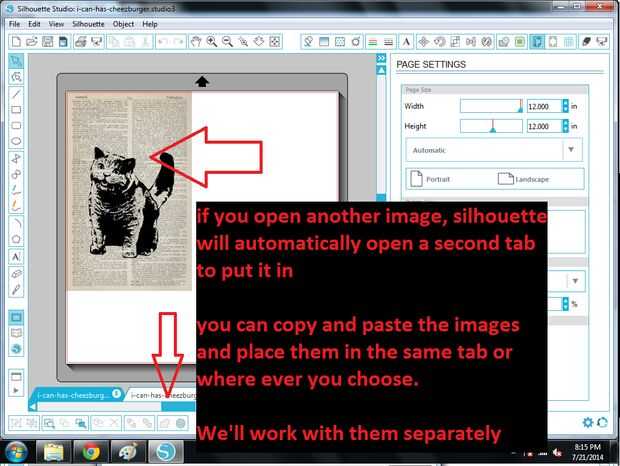
Task: Choose Landscape orientation
Action: [523, 179]
